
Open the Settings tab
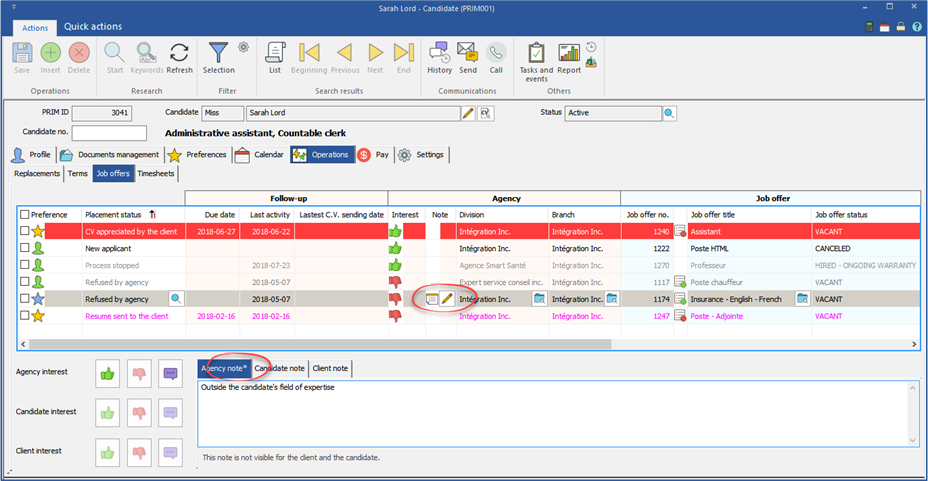pyautogui.click(x=421, y=155)
